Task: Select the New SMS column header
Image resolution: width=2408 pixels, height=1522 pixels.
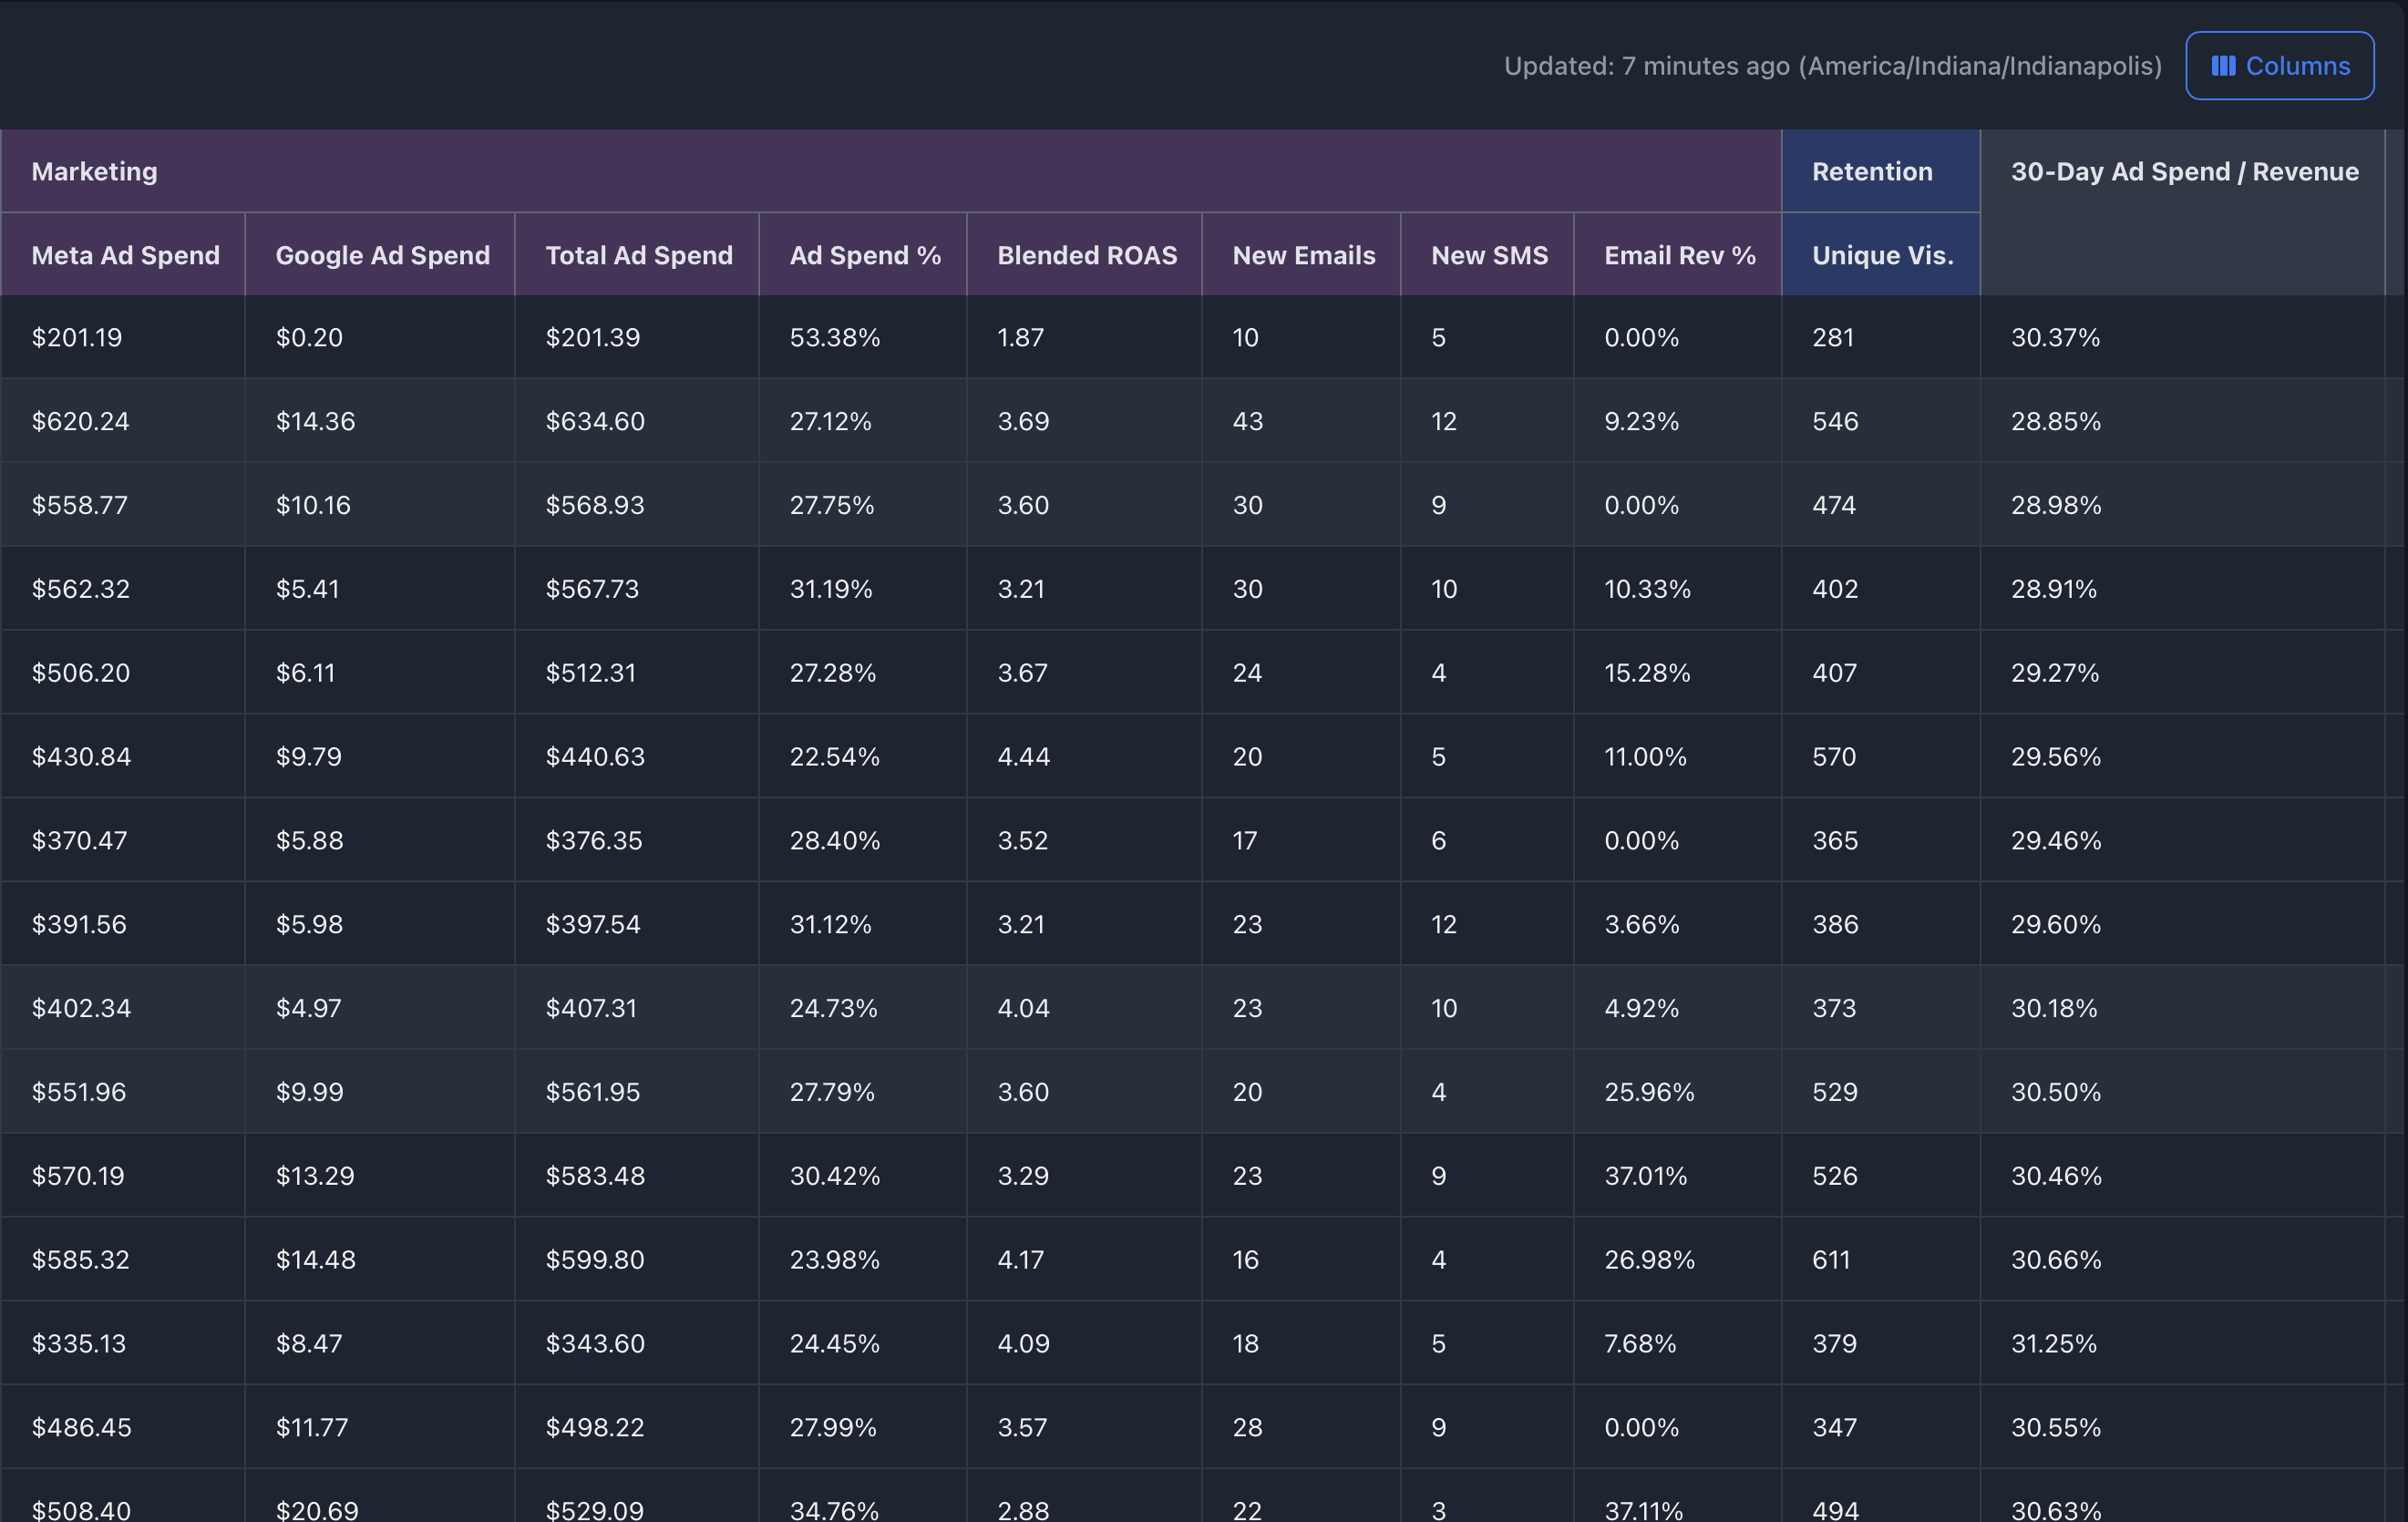Action: [1489, 255]
